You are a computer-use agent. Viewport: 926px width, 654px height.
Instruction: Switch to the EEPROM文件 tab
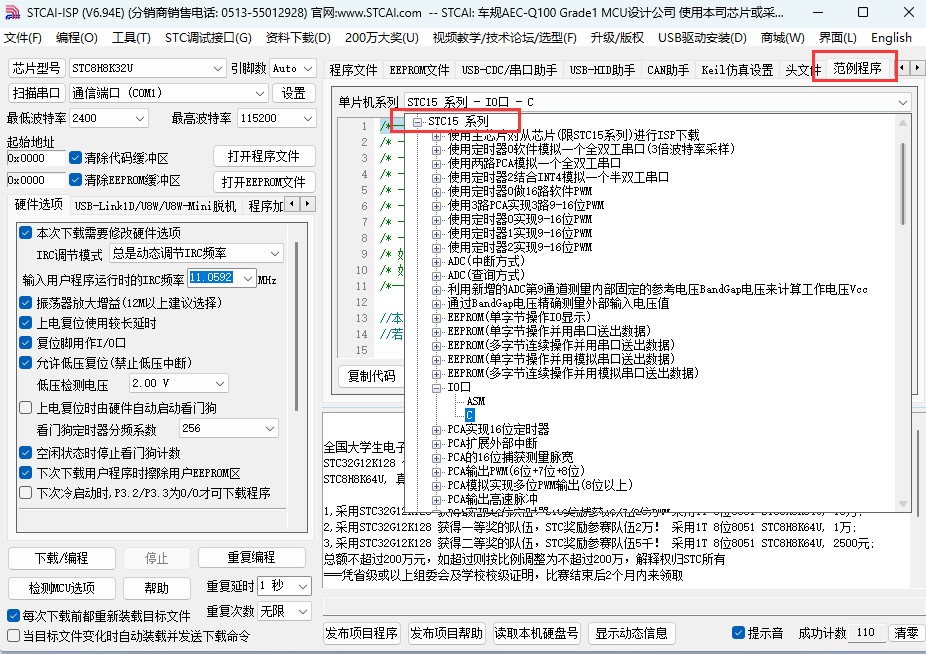(x=419, y=70)
